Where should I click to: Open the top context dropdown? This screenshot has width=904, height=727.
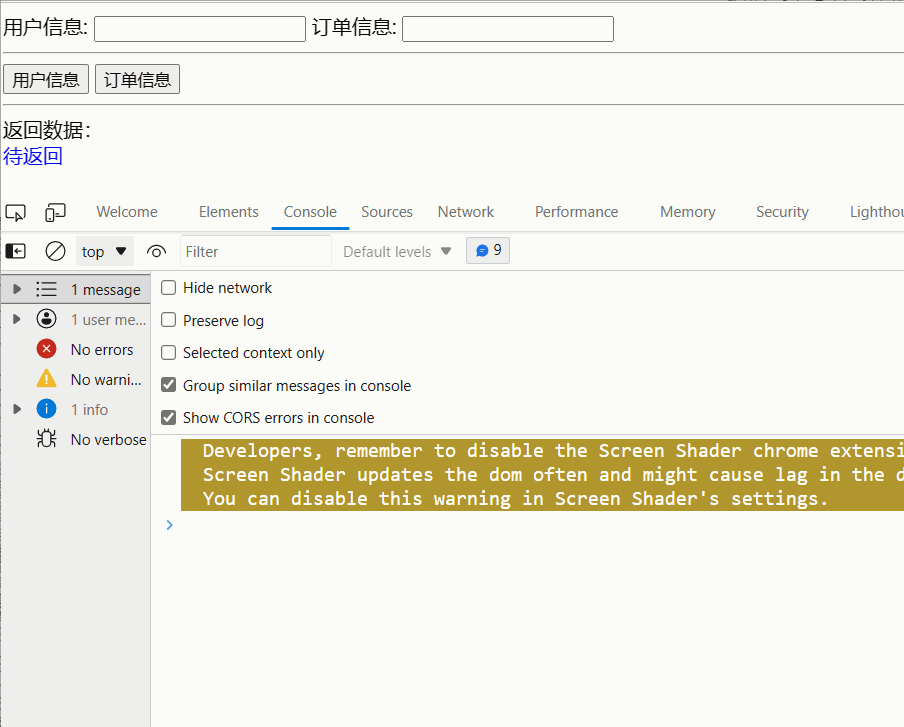pos(104,251)
